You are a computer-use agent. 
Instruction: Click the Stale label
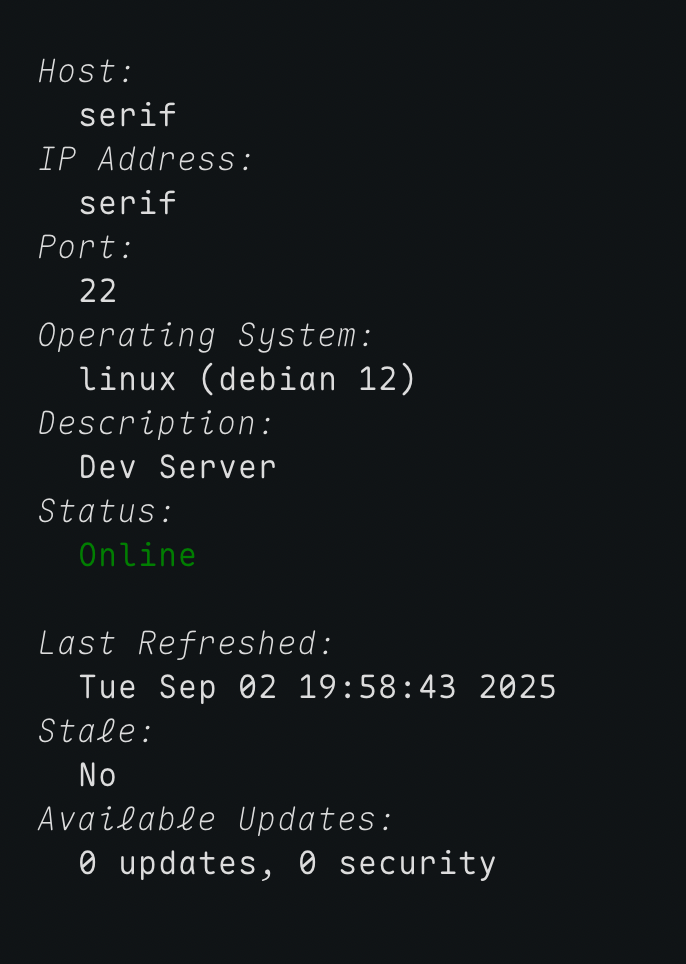point(96,731)
